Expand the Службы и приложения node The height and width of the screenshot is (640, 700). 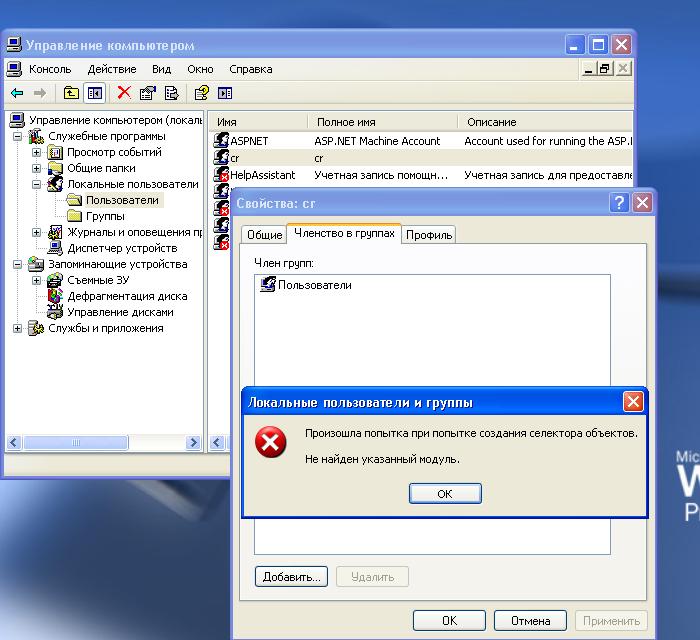point(17,328)
